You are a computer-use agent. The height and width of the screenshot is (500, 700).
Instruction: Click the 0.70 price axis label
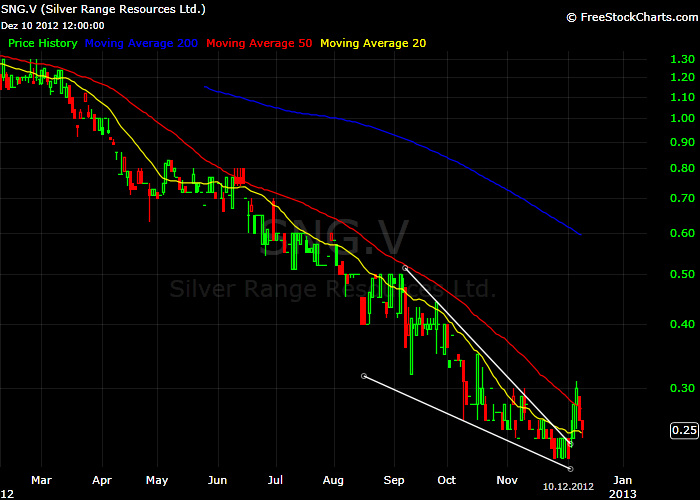pyautogui.click(x=683, y=198)
